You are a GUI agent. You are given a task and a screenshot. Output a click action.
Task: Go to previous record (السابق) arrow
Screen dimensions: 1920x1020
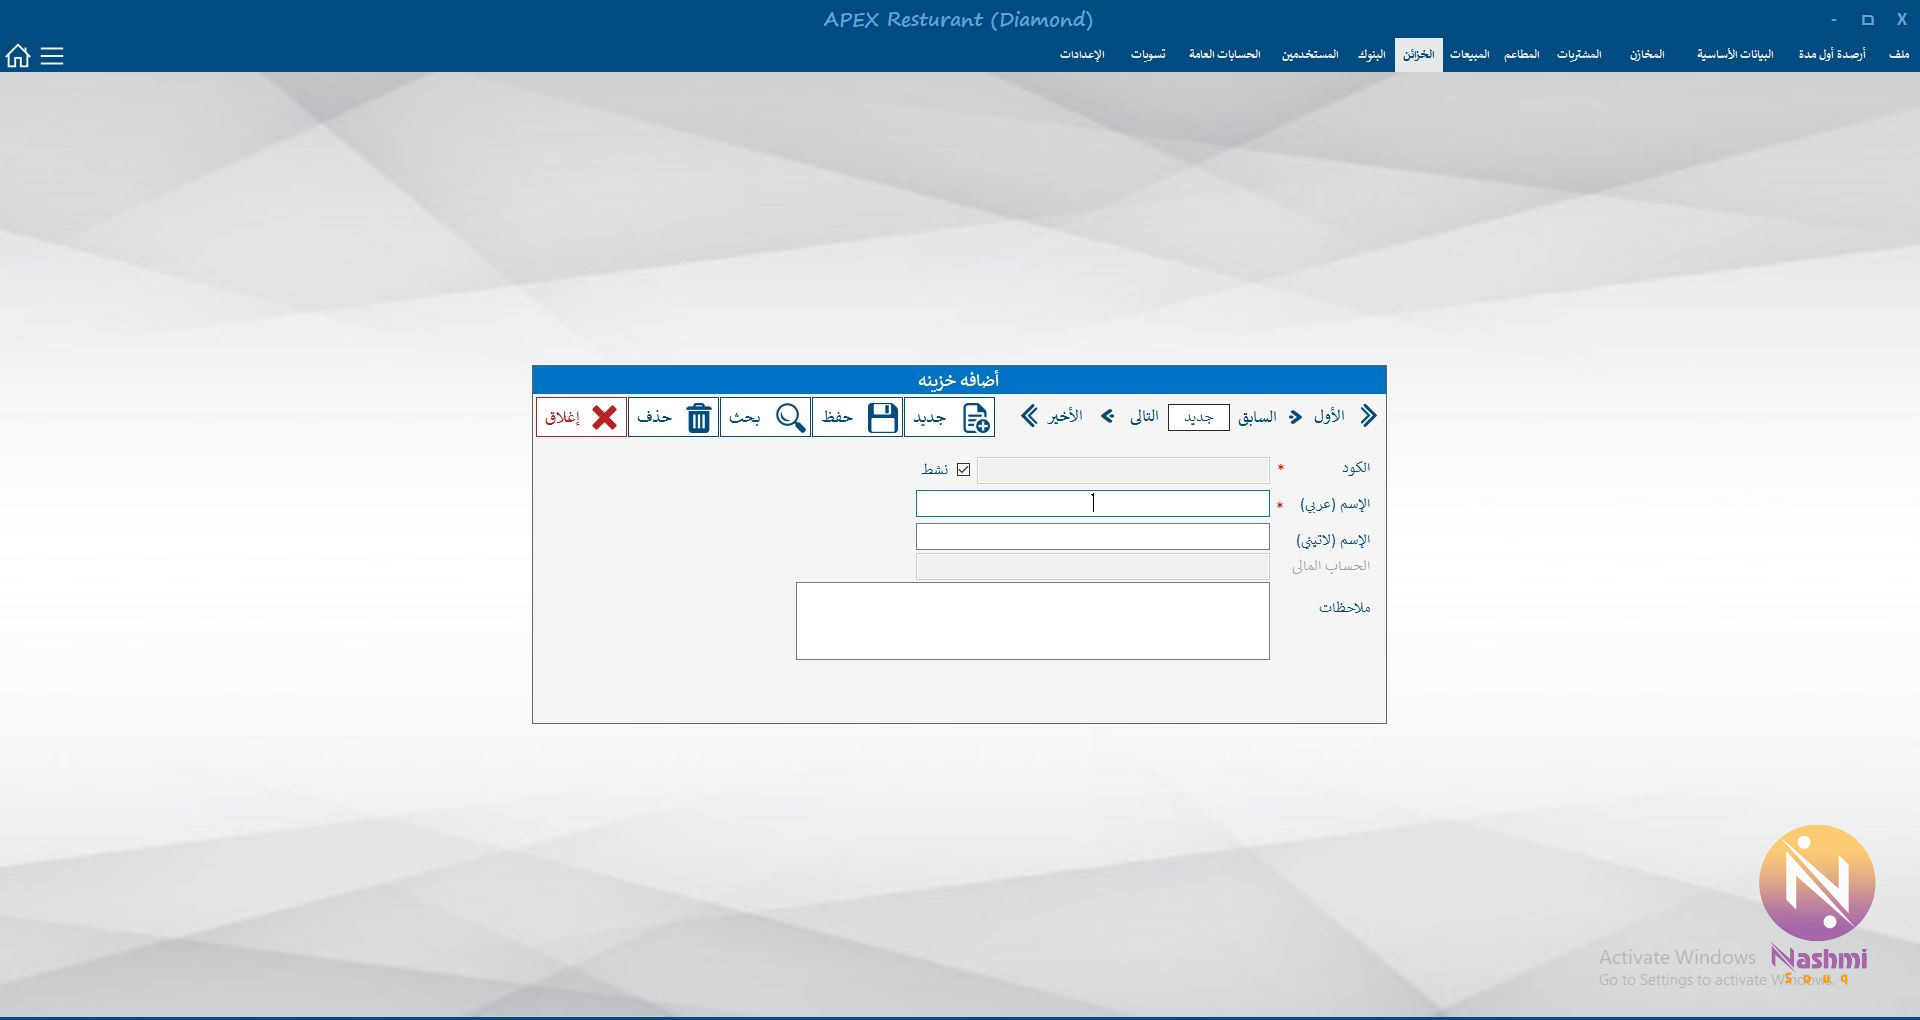coord(1295,417)
